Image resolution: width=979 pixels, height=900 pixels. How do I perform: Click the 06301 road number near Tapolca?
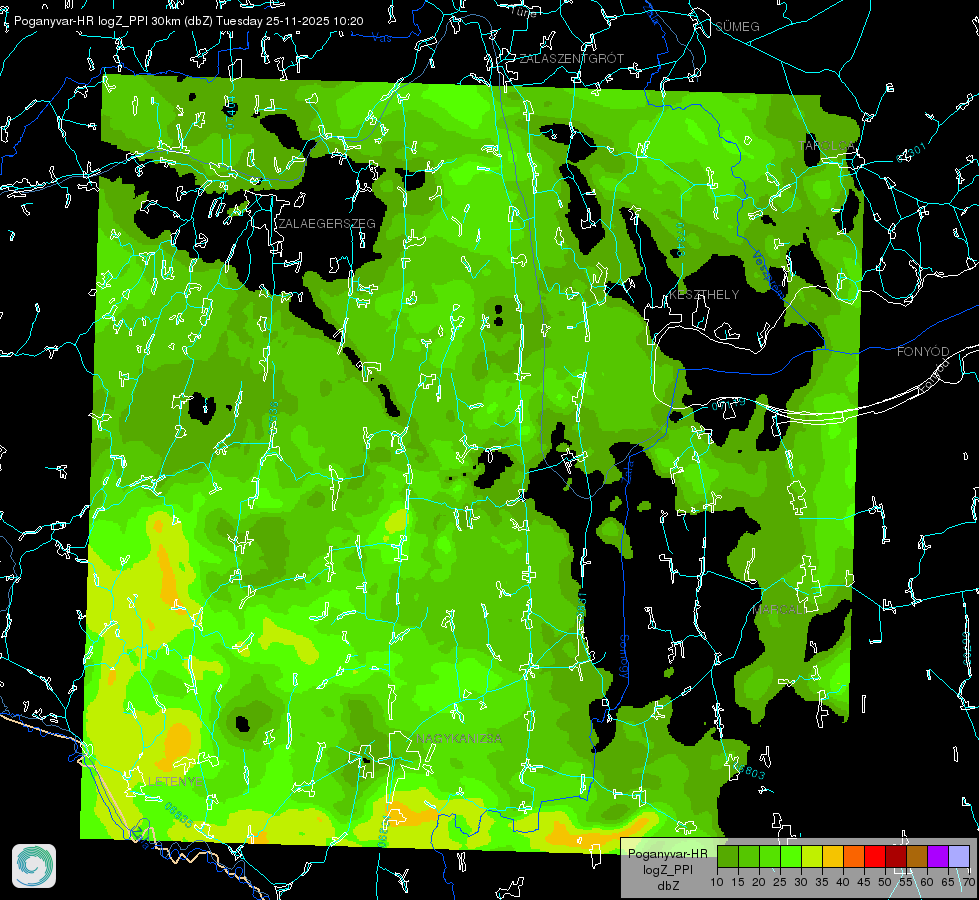pyautogui.click(x=912, y=152)
